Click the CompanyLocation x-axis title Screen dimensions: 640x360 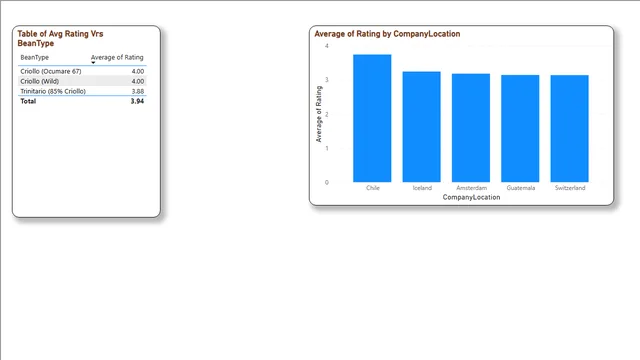click(471, 197)
